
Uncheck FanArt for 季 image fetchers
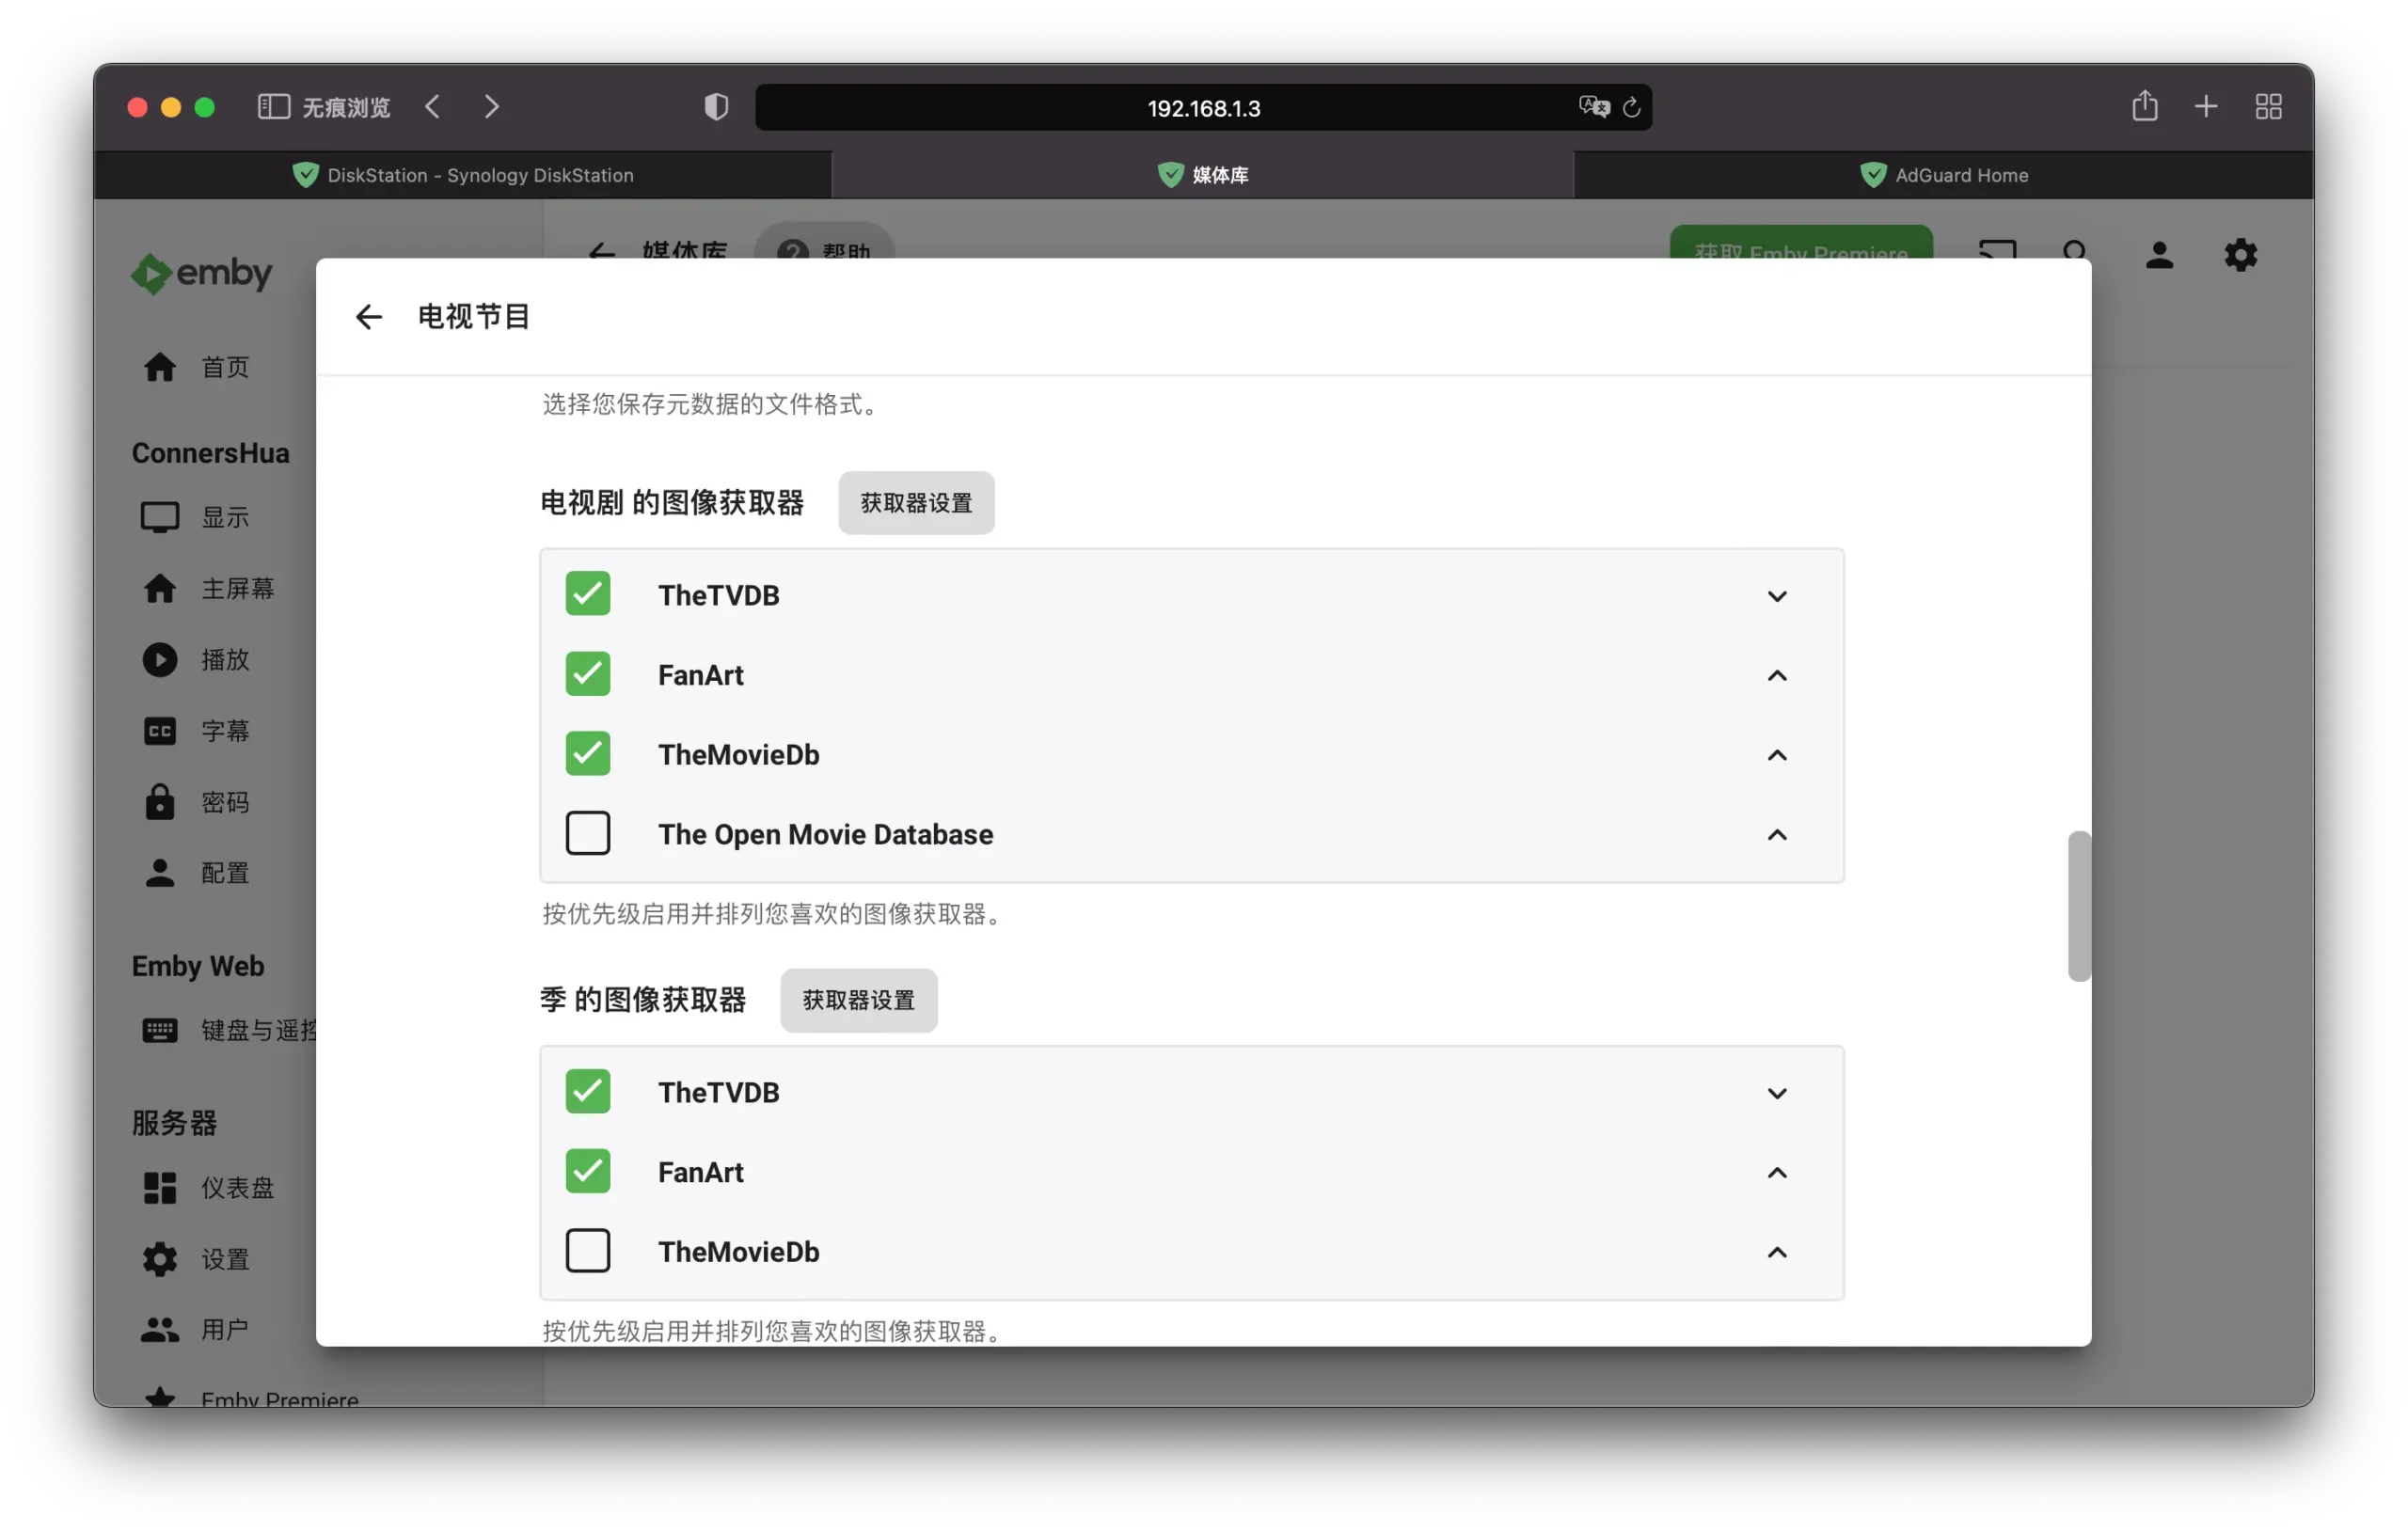click(x=588, y=1171)
